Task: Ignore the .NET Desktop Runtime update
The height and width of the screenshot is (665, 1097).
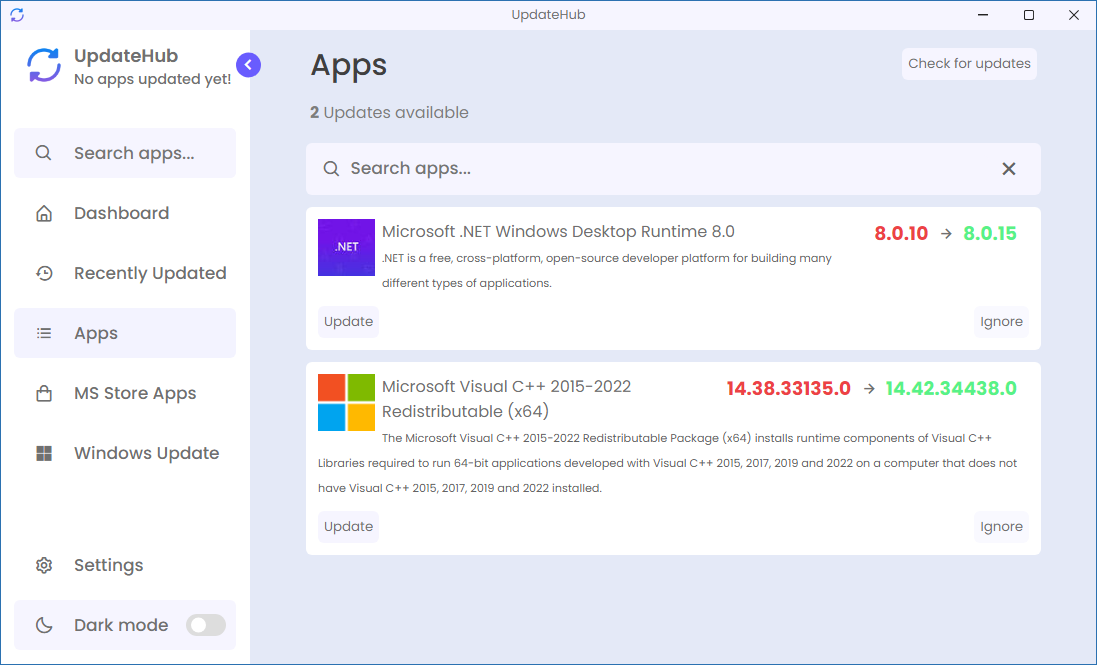Action: pyautogui.click(x=1001, y=322)
